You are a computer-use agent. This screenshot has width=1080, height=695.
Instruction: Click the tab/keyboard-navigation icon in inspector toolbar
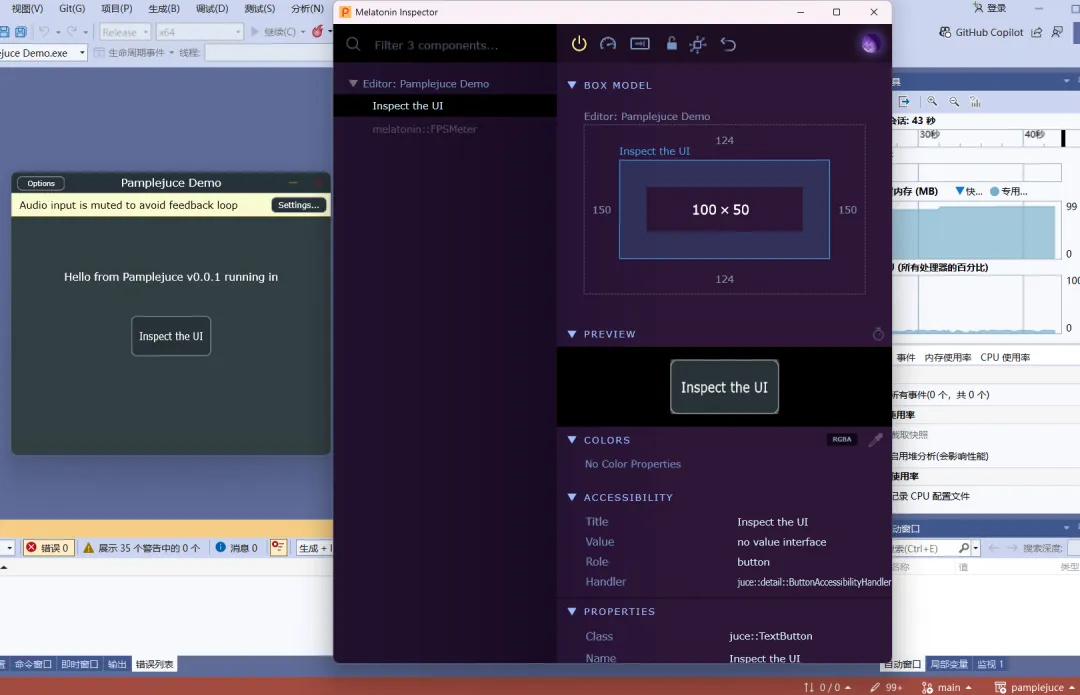click(x=640, y=44)
